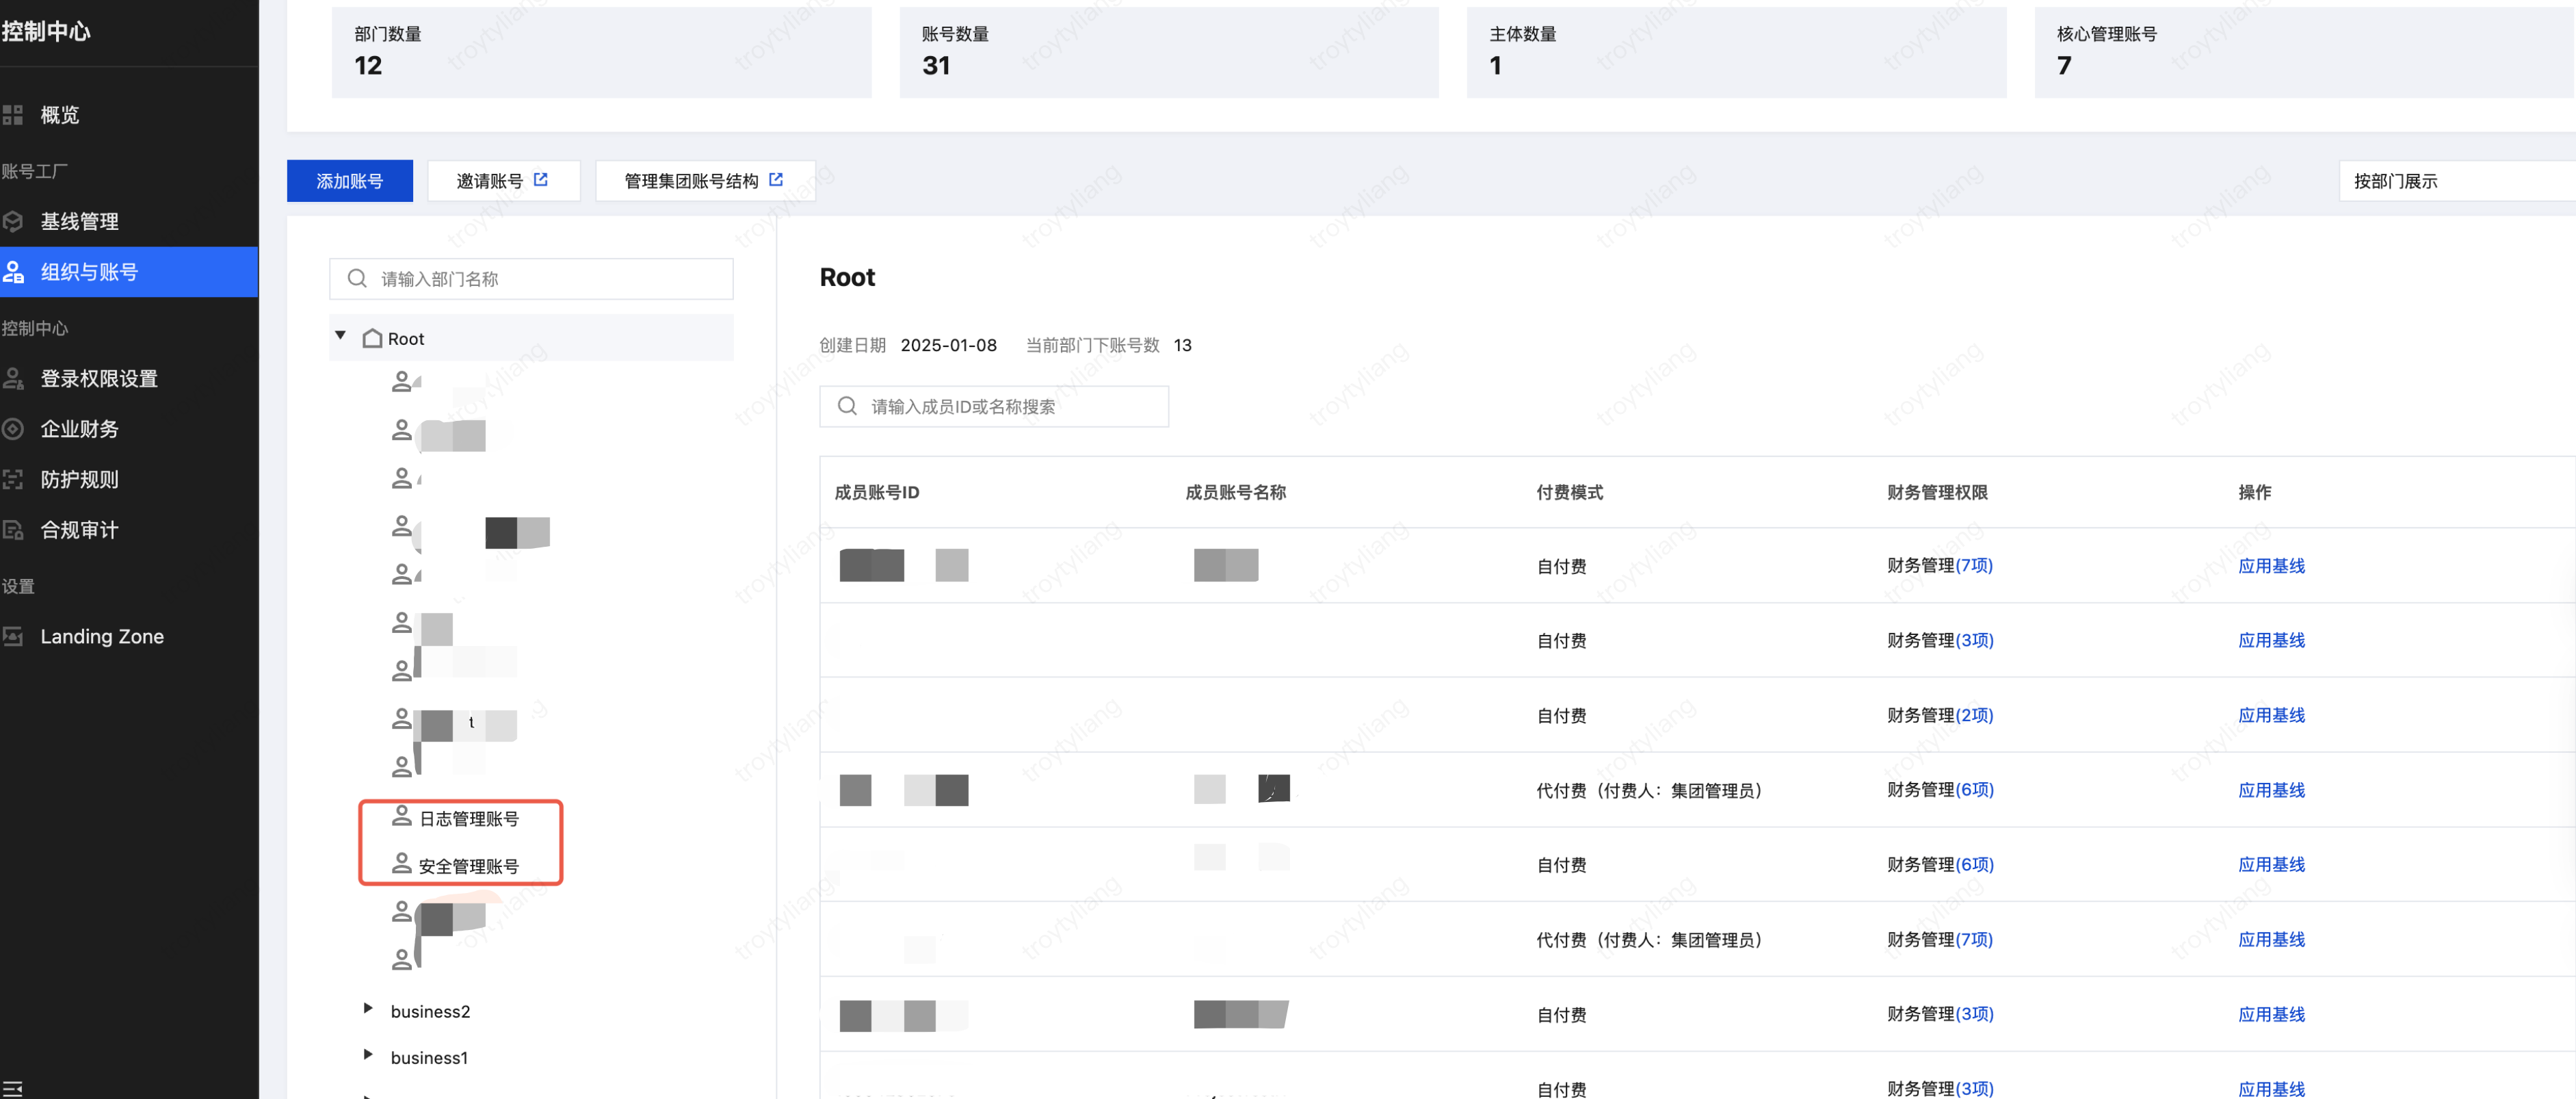Image resolution: width=2576 pixels, height=1099 pixels.
Task: Click the 基线管理 cube icon
Action: click(x=13, y=221)
